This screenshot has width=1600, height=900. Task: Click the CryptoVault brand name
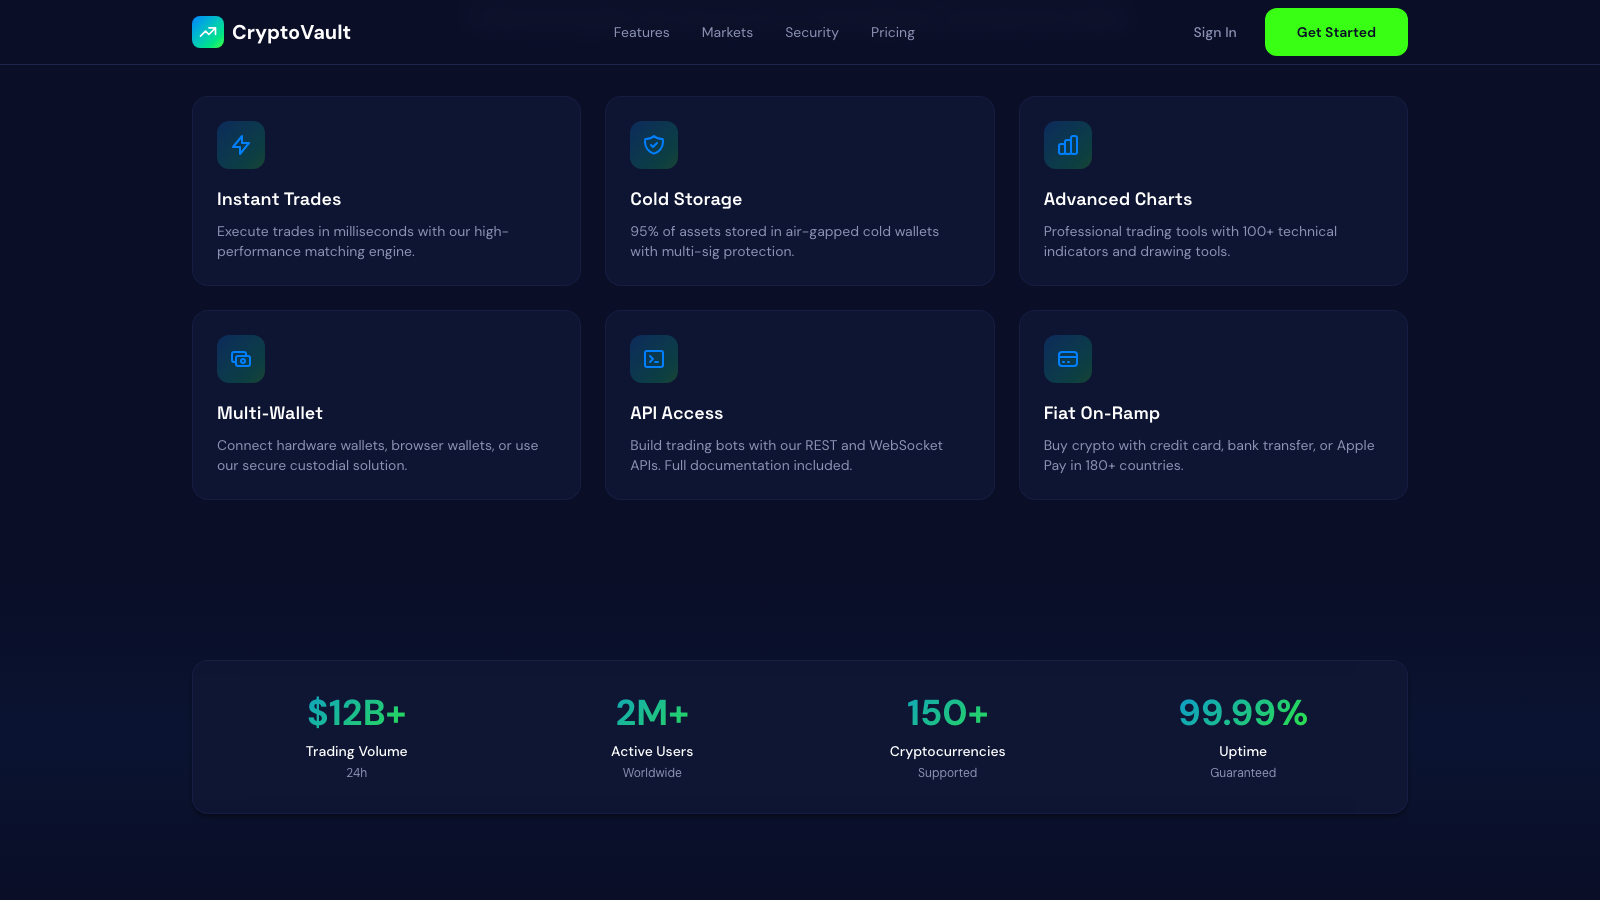click(x=291, y=32)
